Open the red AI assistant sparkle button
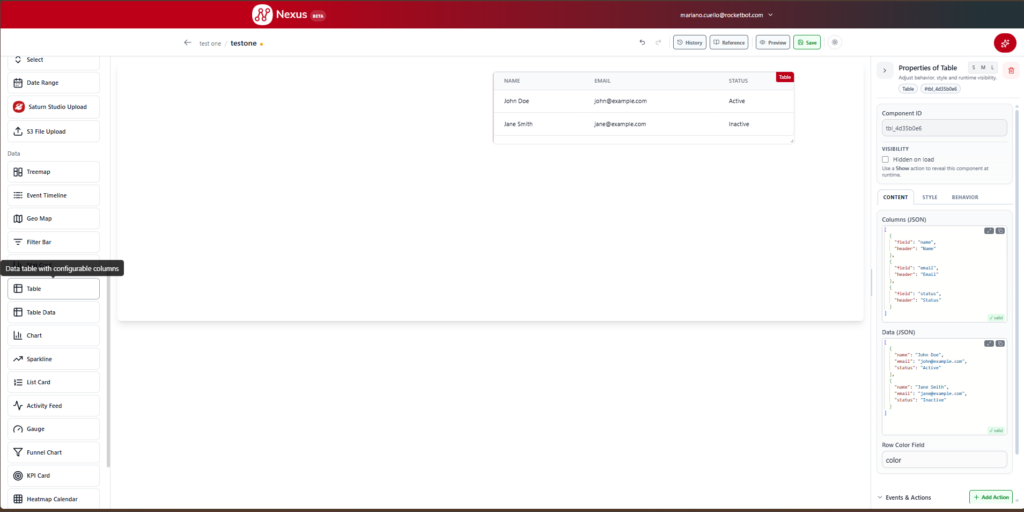This screenshot has height=512, width=1024. 1004,43
